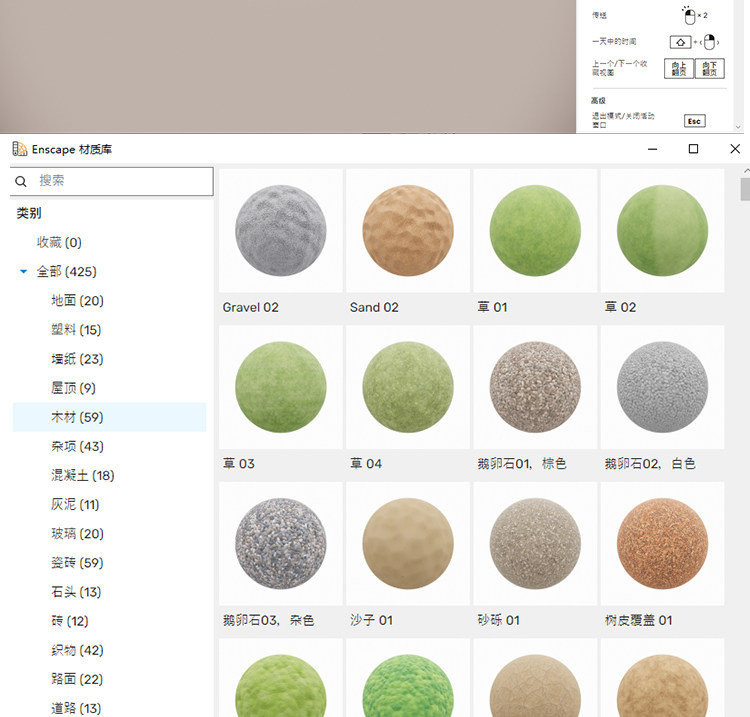Select the 草 01 grass material sphere

pyautogui.click(x=535, y=231)
